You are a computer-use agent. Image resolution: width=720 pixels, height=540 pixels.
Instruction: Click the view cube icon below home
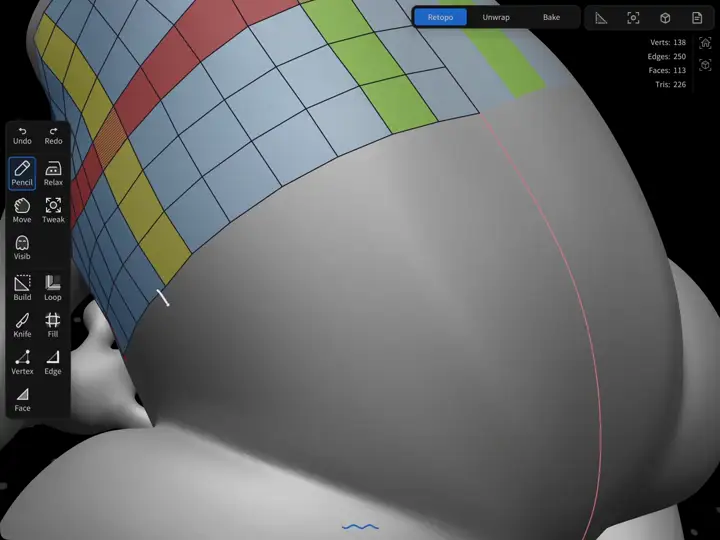pyautogui.click(x=705, y=65)
